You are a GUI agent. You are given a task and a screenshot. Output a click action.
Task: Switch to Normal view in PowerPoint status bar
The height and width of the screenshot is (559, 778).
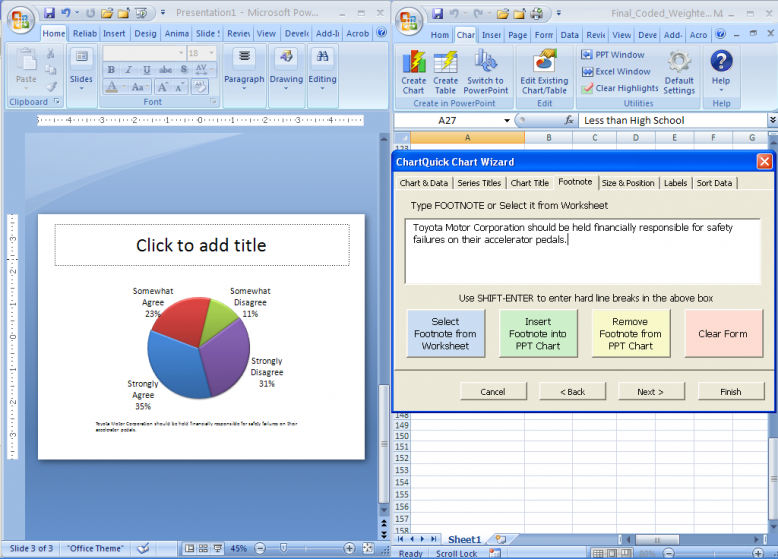coord(189,548)
